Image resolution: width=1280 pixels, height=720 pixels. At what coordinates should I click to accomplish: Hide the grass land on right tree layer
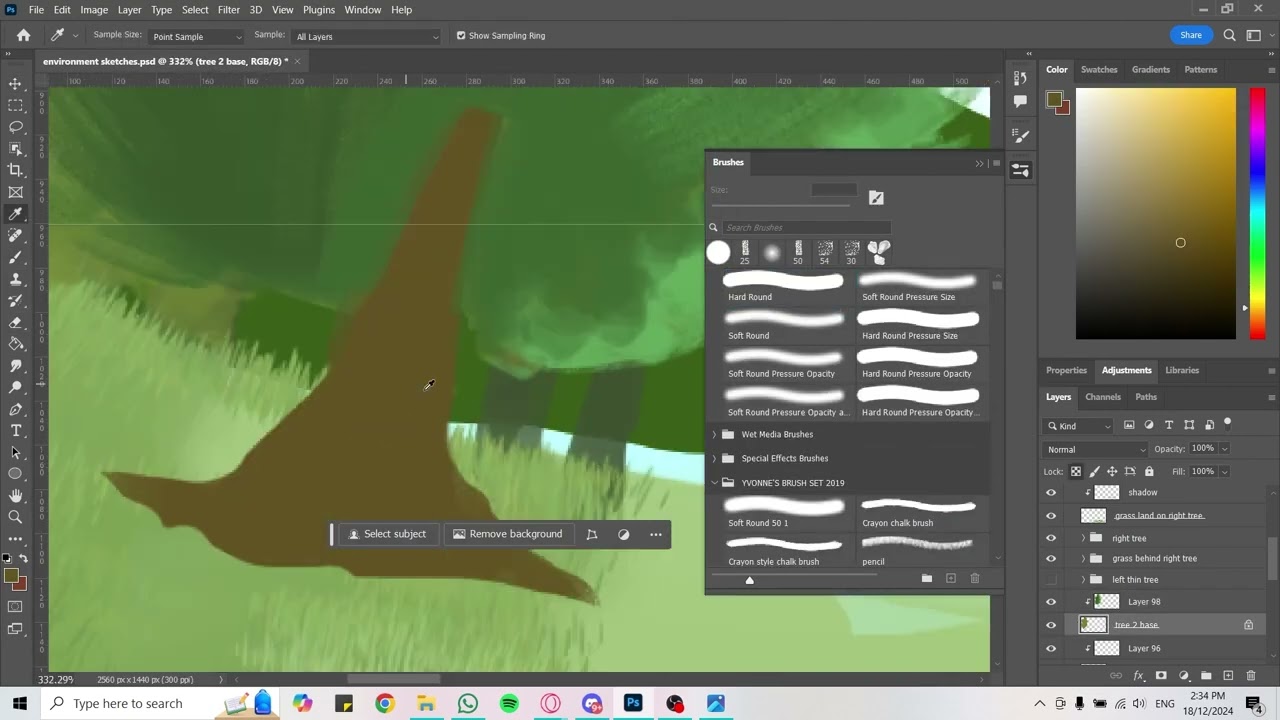tap(1051, 515)
